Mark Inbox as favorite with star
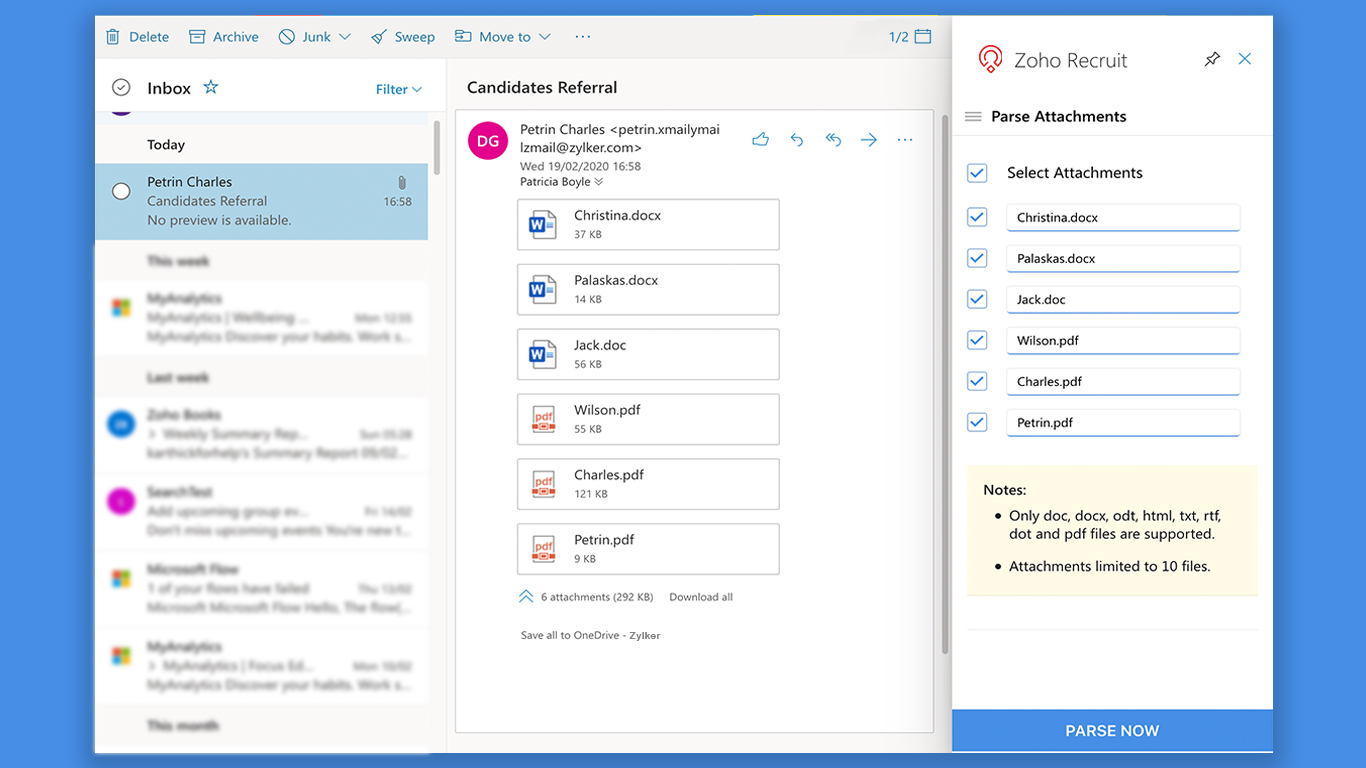Image resolution: width=1366 pixels, height=768 pixels. point(211,88)
